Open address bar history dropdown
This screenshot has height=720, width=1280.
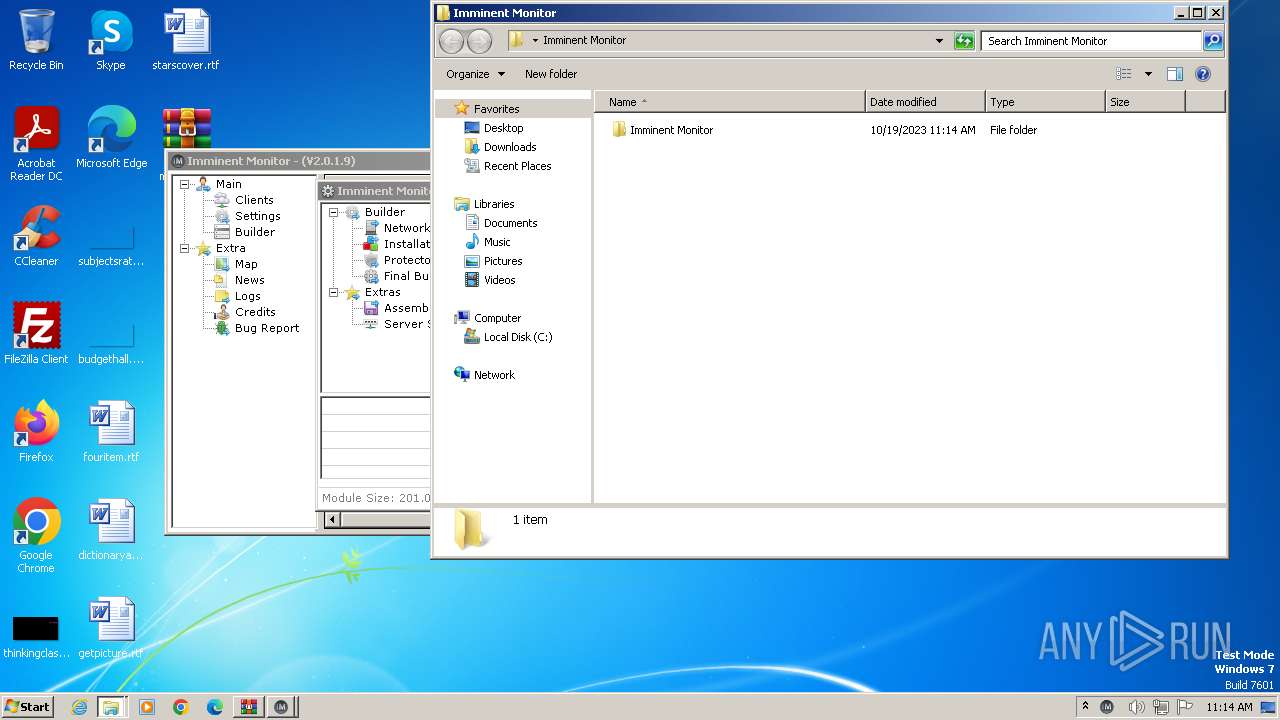pyautogui.click(x=939, y=41)
